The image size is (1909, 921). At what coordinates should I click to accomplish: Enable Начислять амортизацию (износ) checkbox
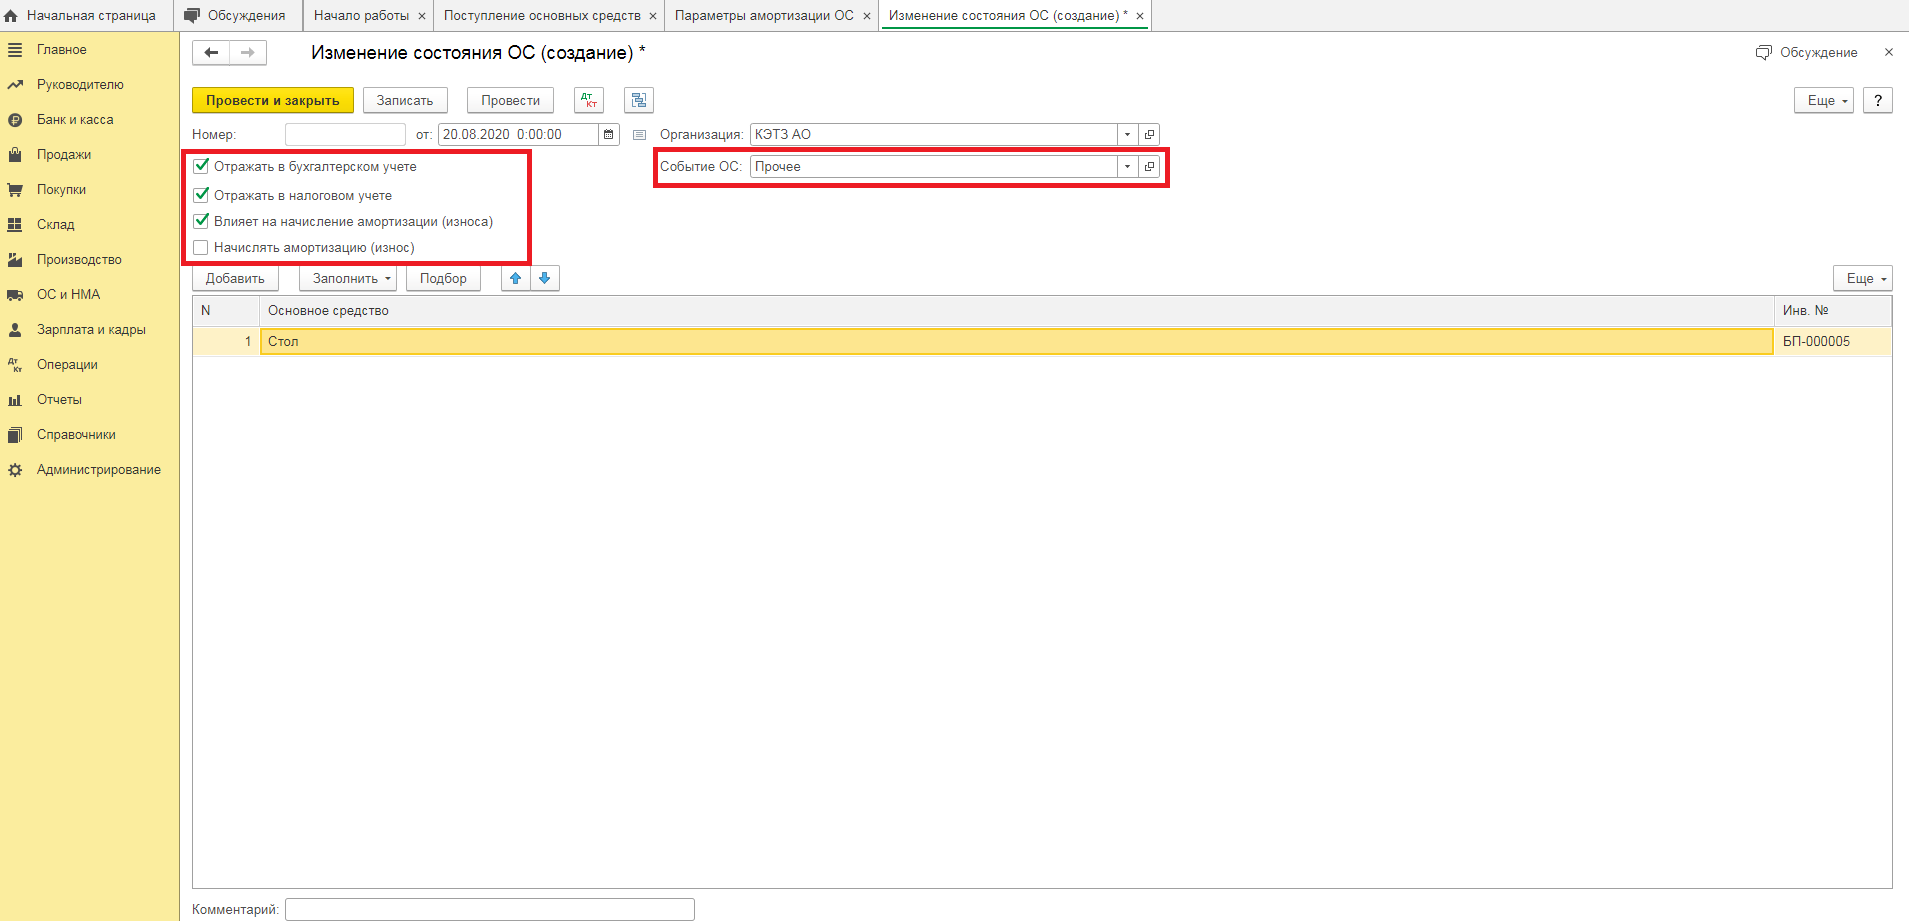[201, 247]
